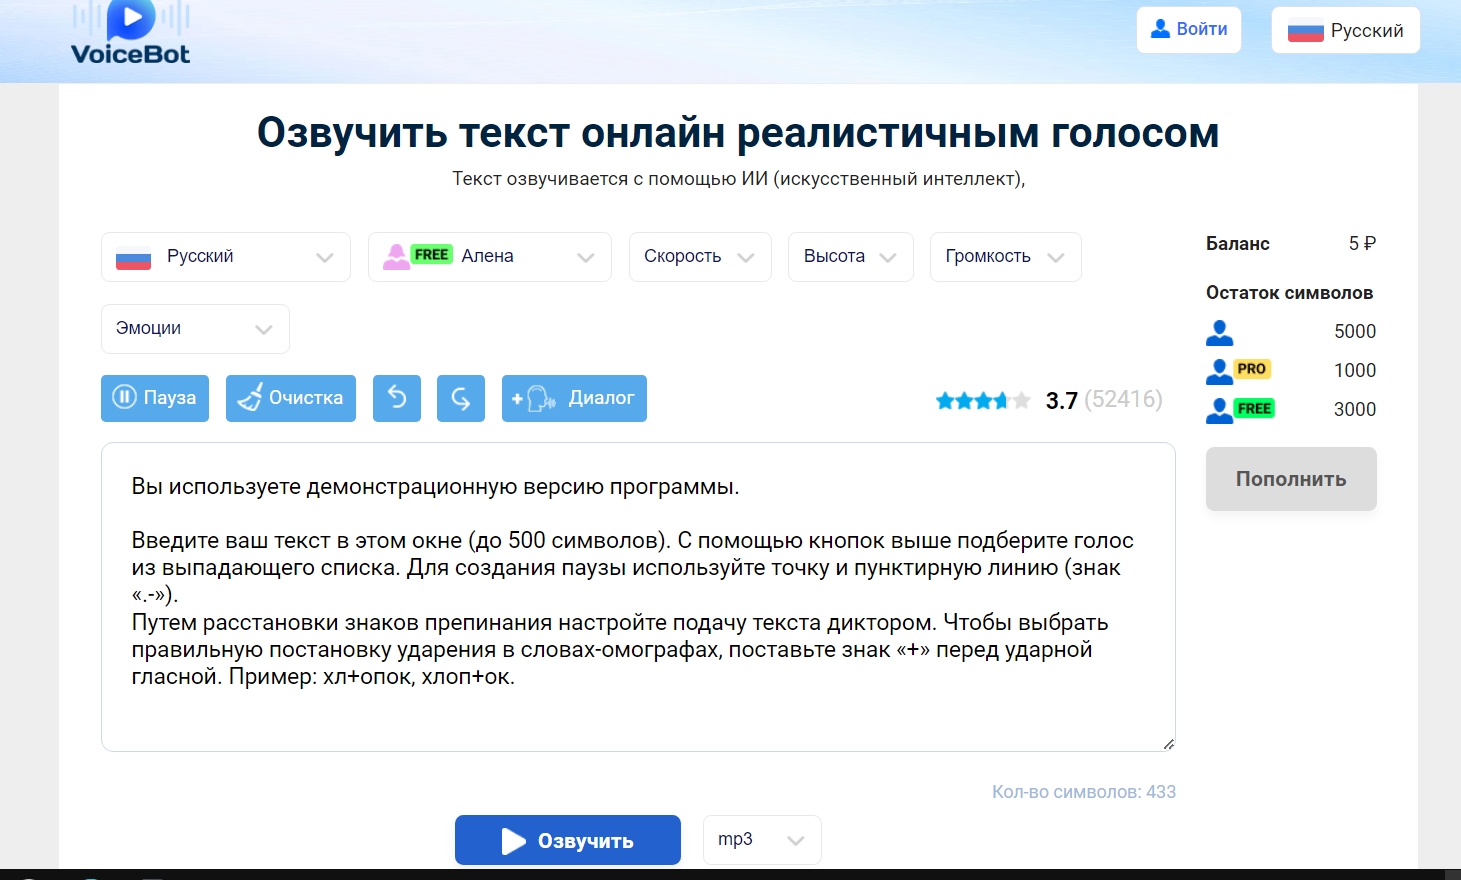The image size is (1461, 880).
Task: Click the FREE badge next to Алена
Action: [x=431, y=255]
